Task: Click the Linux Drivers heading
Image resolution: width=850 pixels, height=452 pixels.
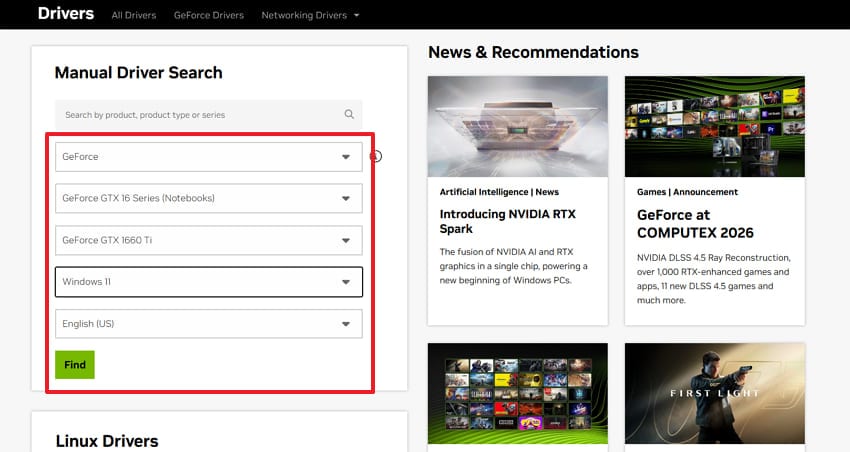Action: point(107,441)
